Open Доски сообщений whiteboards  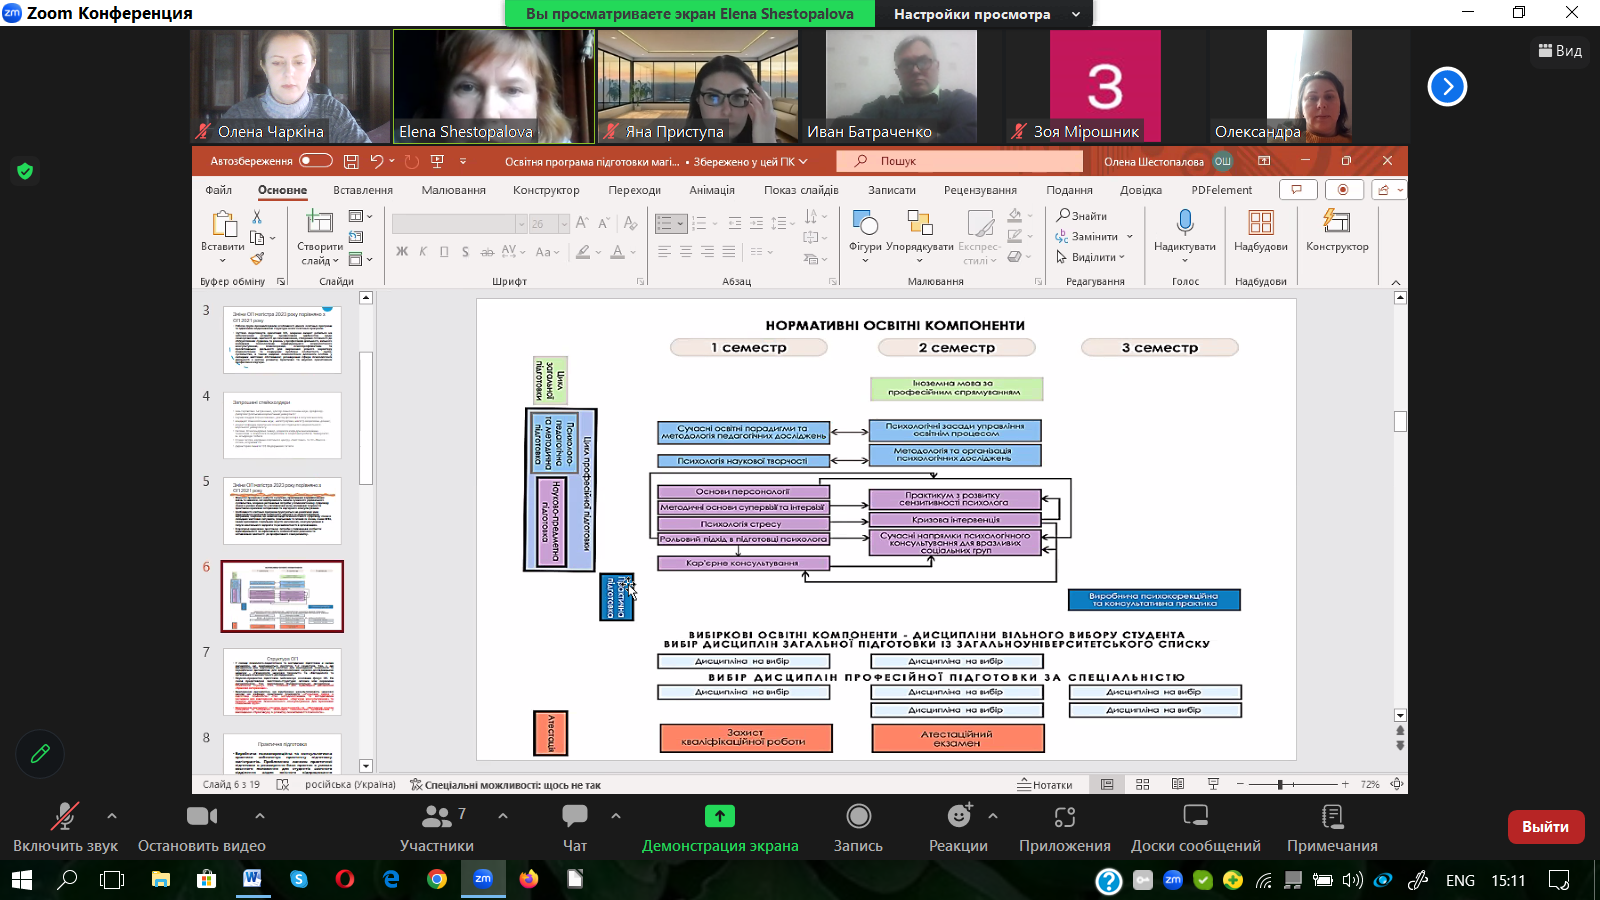1196,828
